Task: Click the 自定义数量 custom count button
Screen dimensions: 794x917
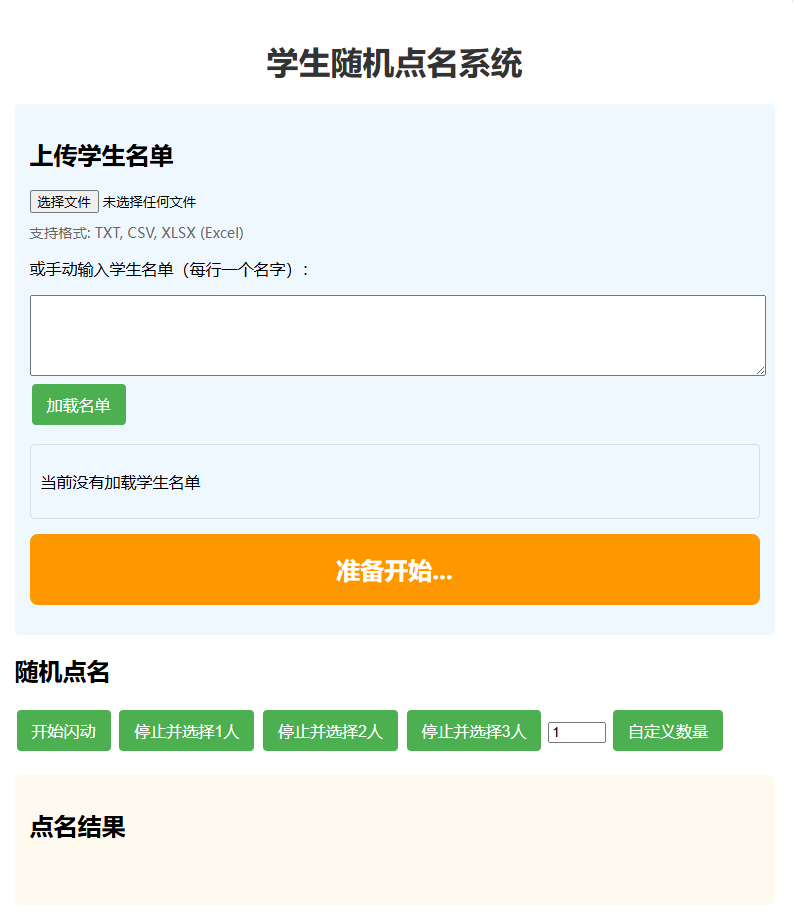Action: tap(667, 730)
